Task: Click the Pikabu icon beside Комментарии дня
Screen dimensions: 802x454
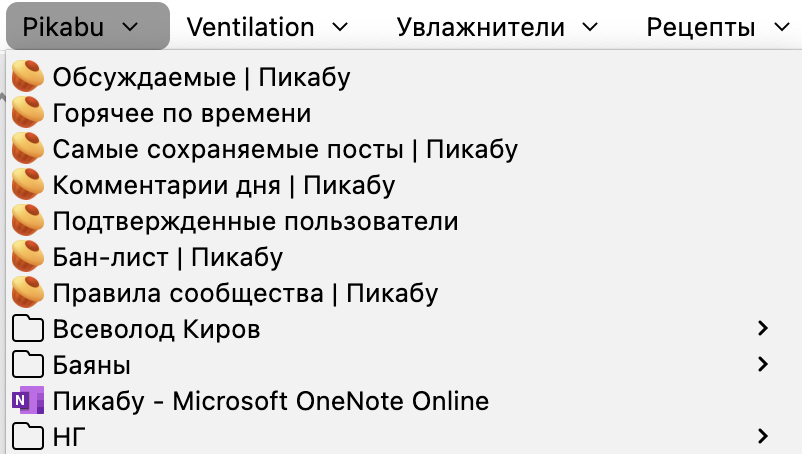Action: tap(28, 185)
